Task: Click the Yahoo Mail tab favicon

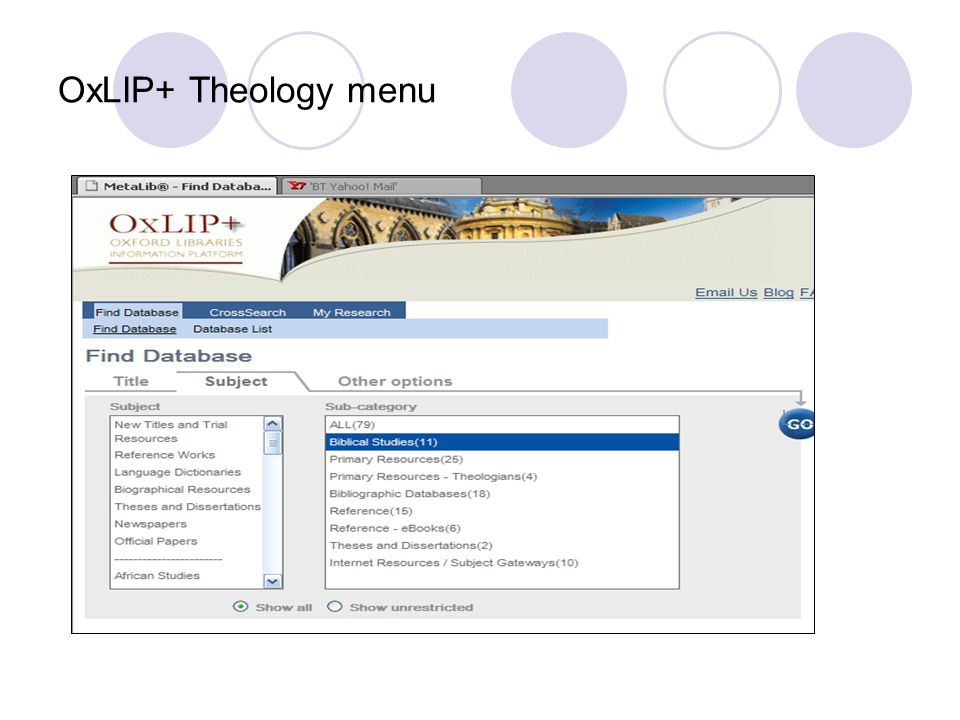Action: click(x=297, y=186)
